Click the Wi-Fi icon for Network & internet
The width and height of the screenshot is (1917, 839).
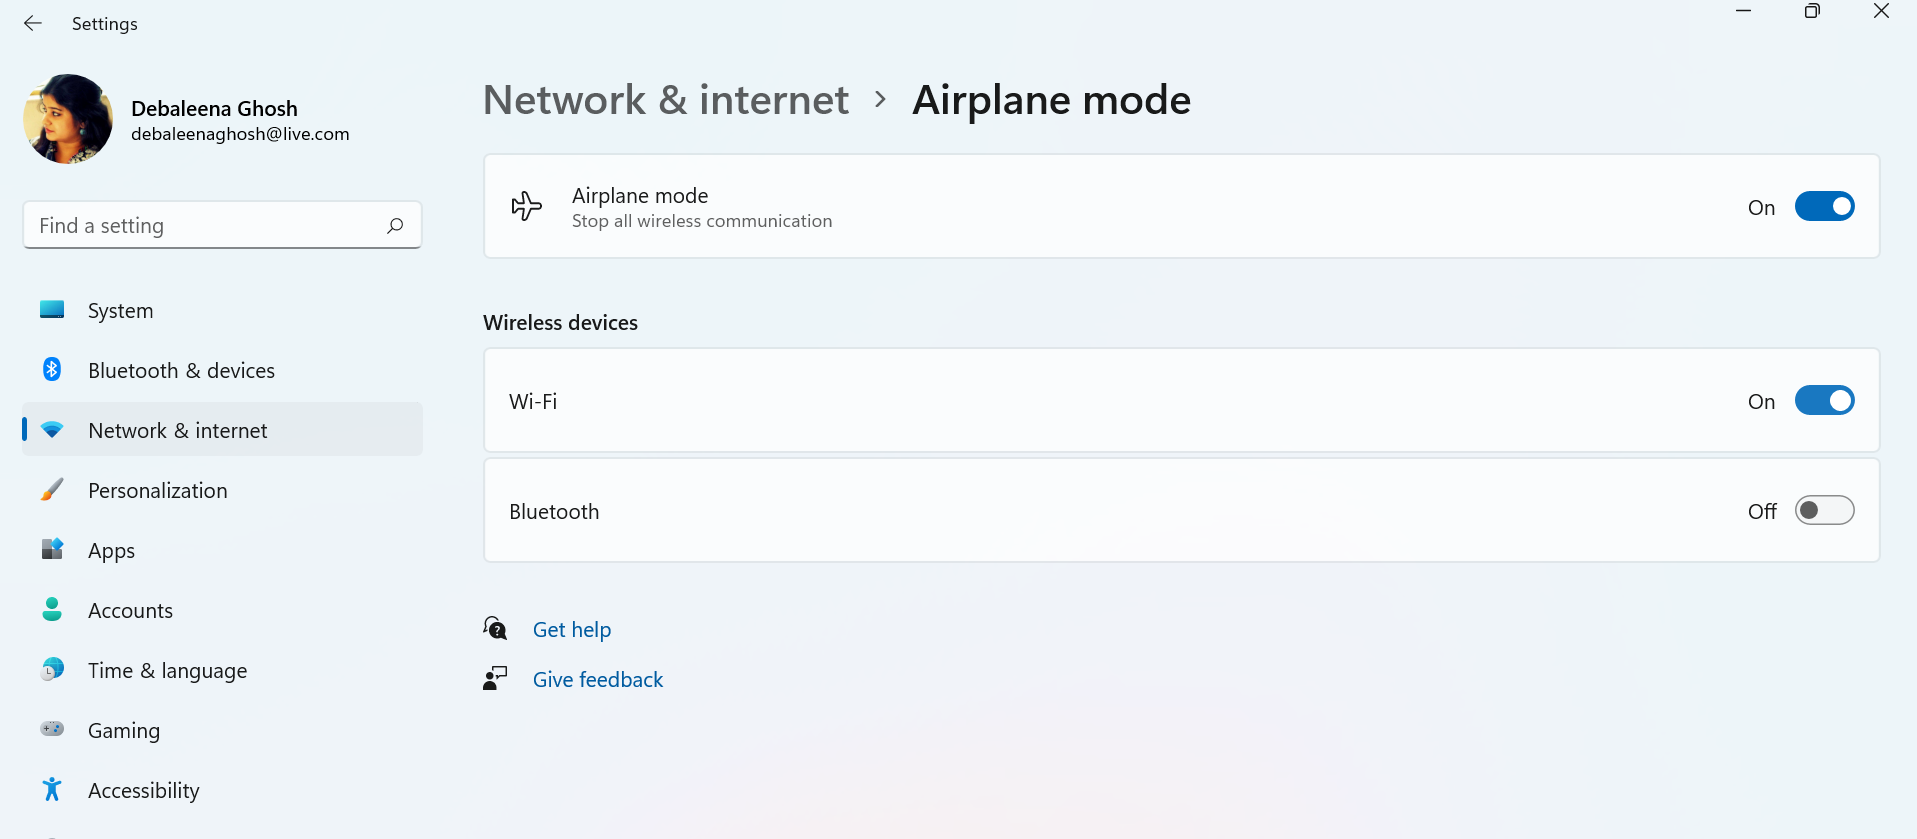(x=52, y=430)
